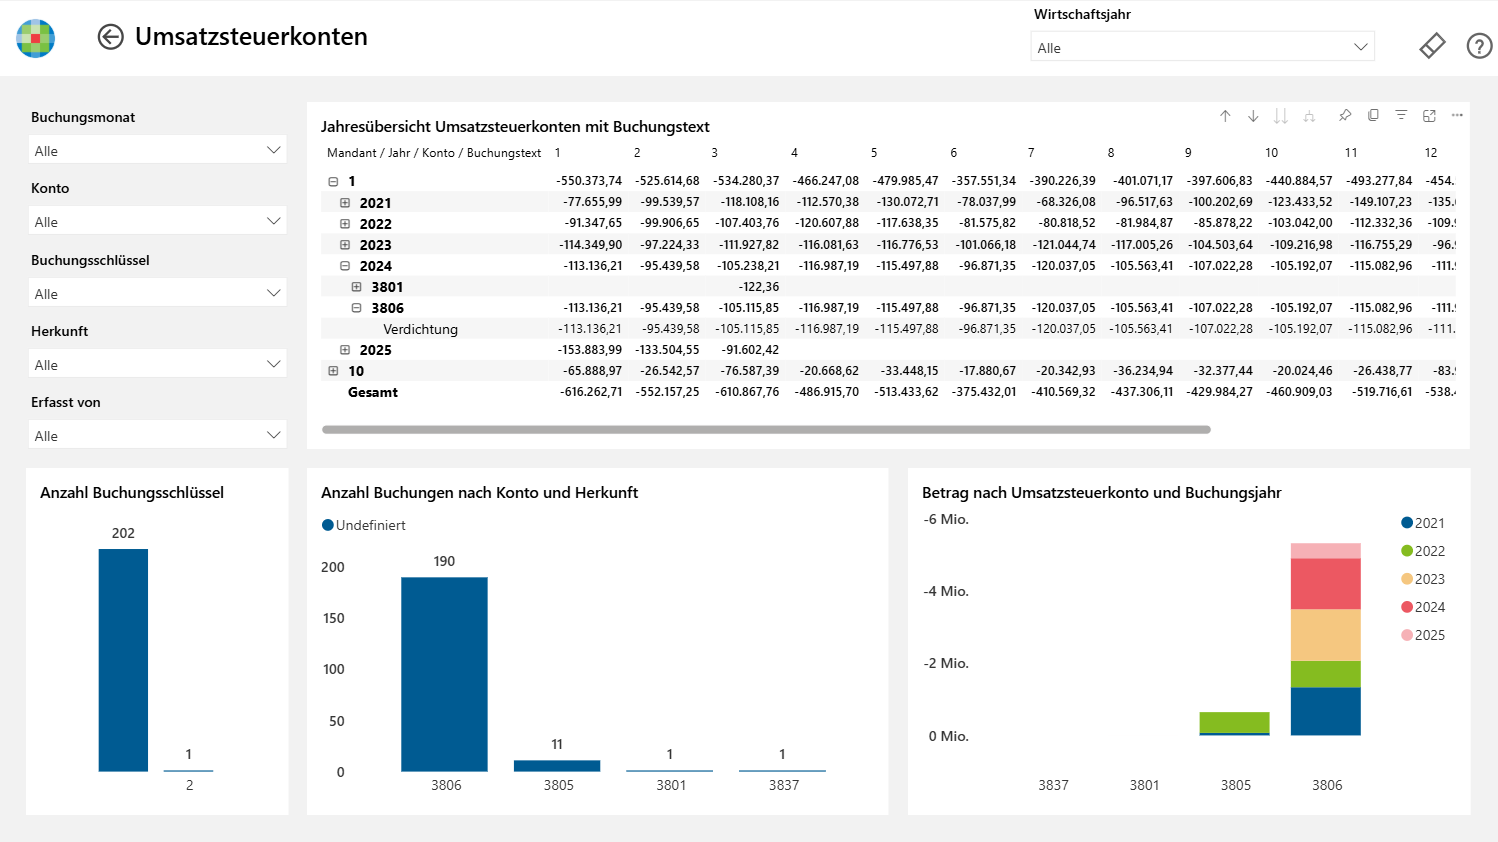This screenshot has width=1498, height=842.
Task: Open the matrix in focus mode
Action: click(1429, 116)
